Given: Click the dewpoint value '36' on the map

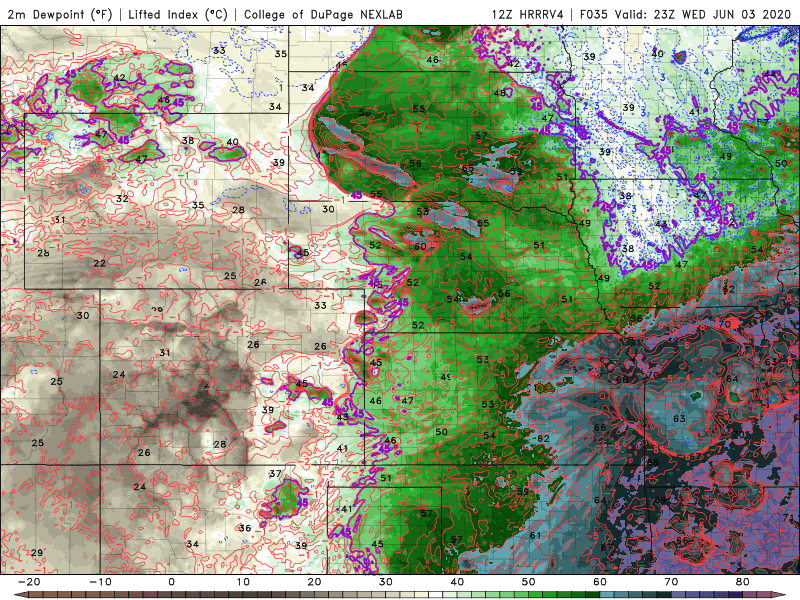Looking at the screenshot, I should [x=245, y=528].
